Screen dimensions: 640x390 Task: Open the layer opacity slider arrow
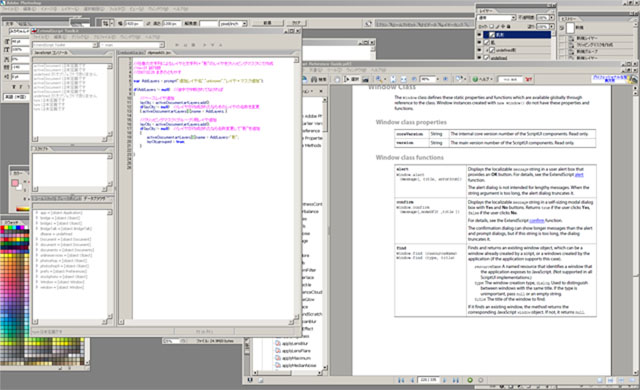[x=551, y=18]
